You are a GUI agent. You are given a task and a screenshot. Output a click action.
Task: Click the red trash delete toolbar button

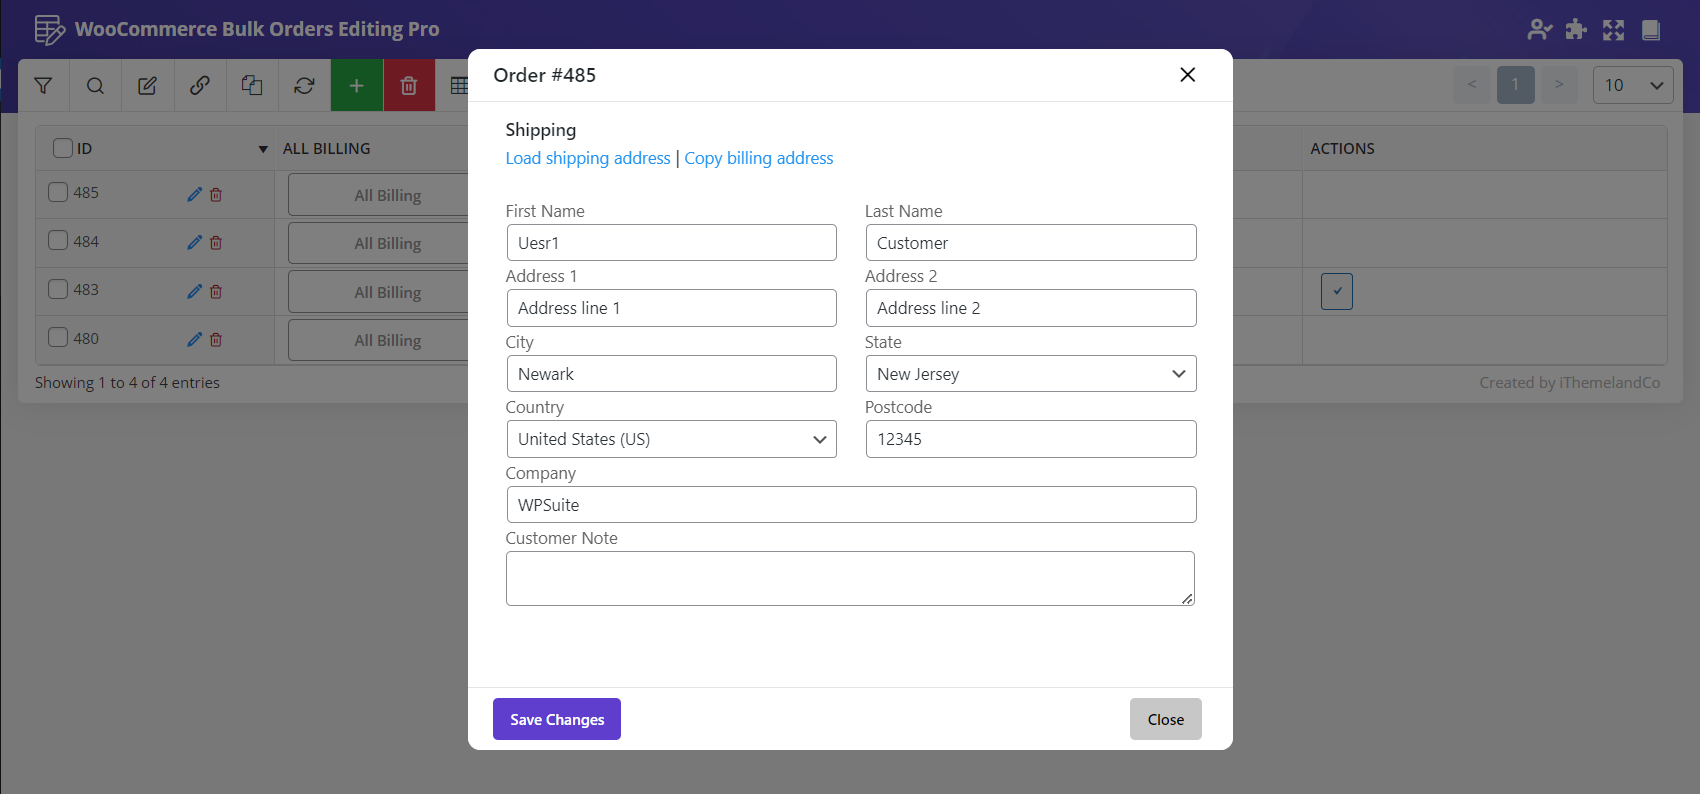(409, 86)
